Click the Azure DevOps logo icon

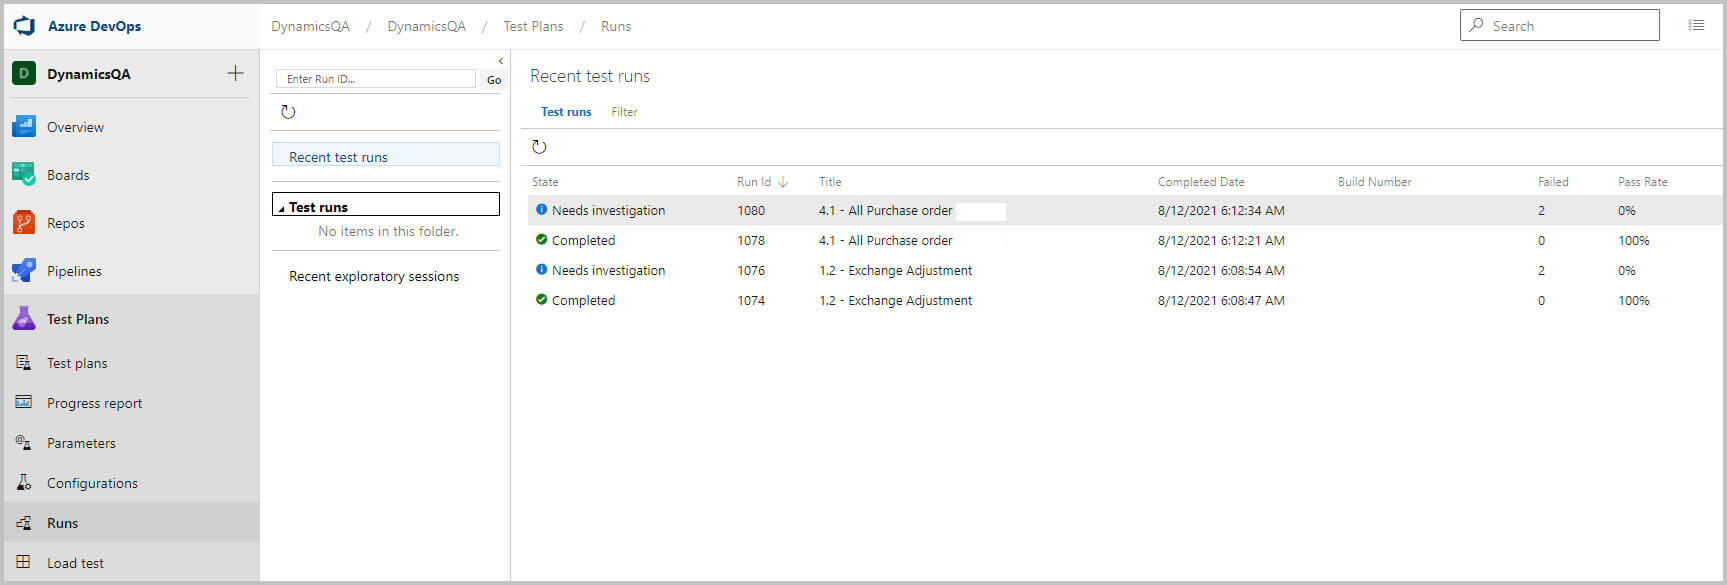(24, 26)
